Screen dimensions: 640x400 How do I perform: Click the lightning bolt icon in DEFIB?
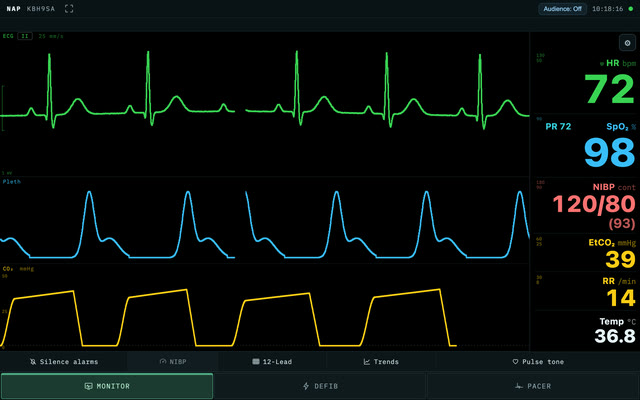(x=306, y=386)
